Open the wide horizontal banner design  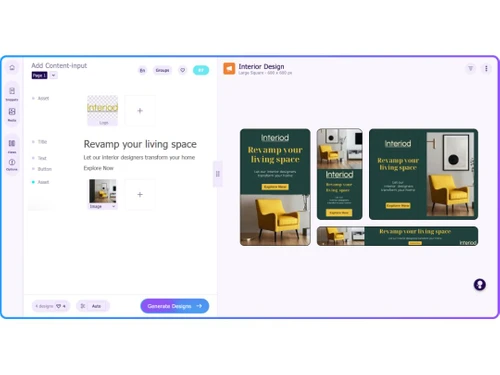pyautogui.click(x=397, y=236)
